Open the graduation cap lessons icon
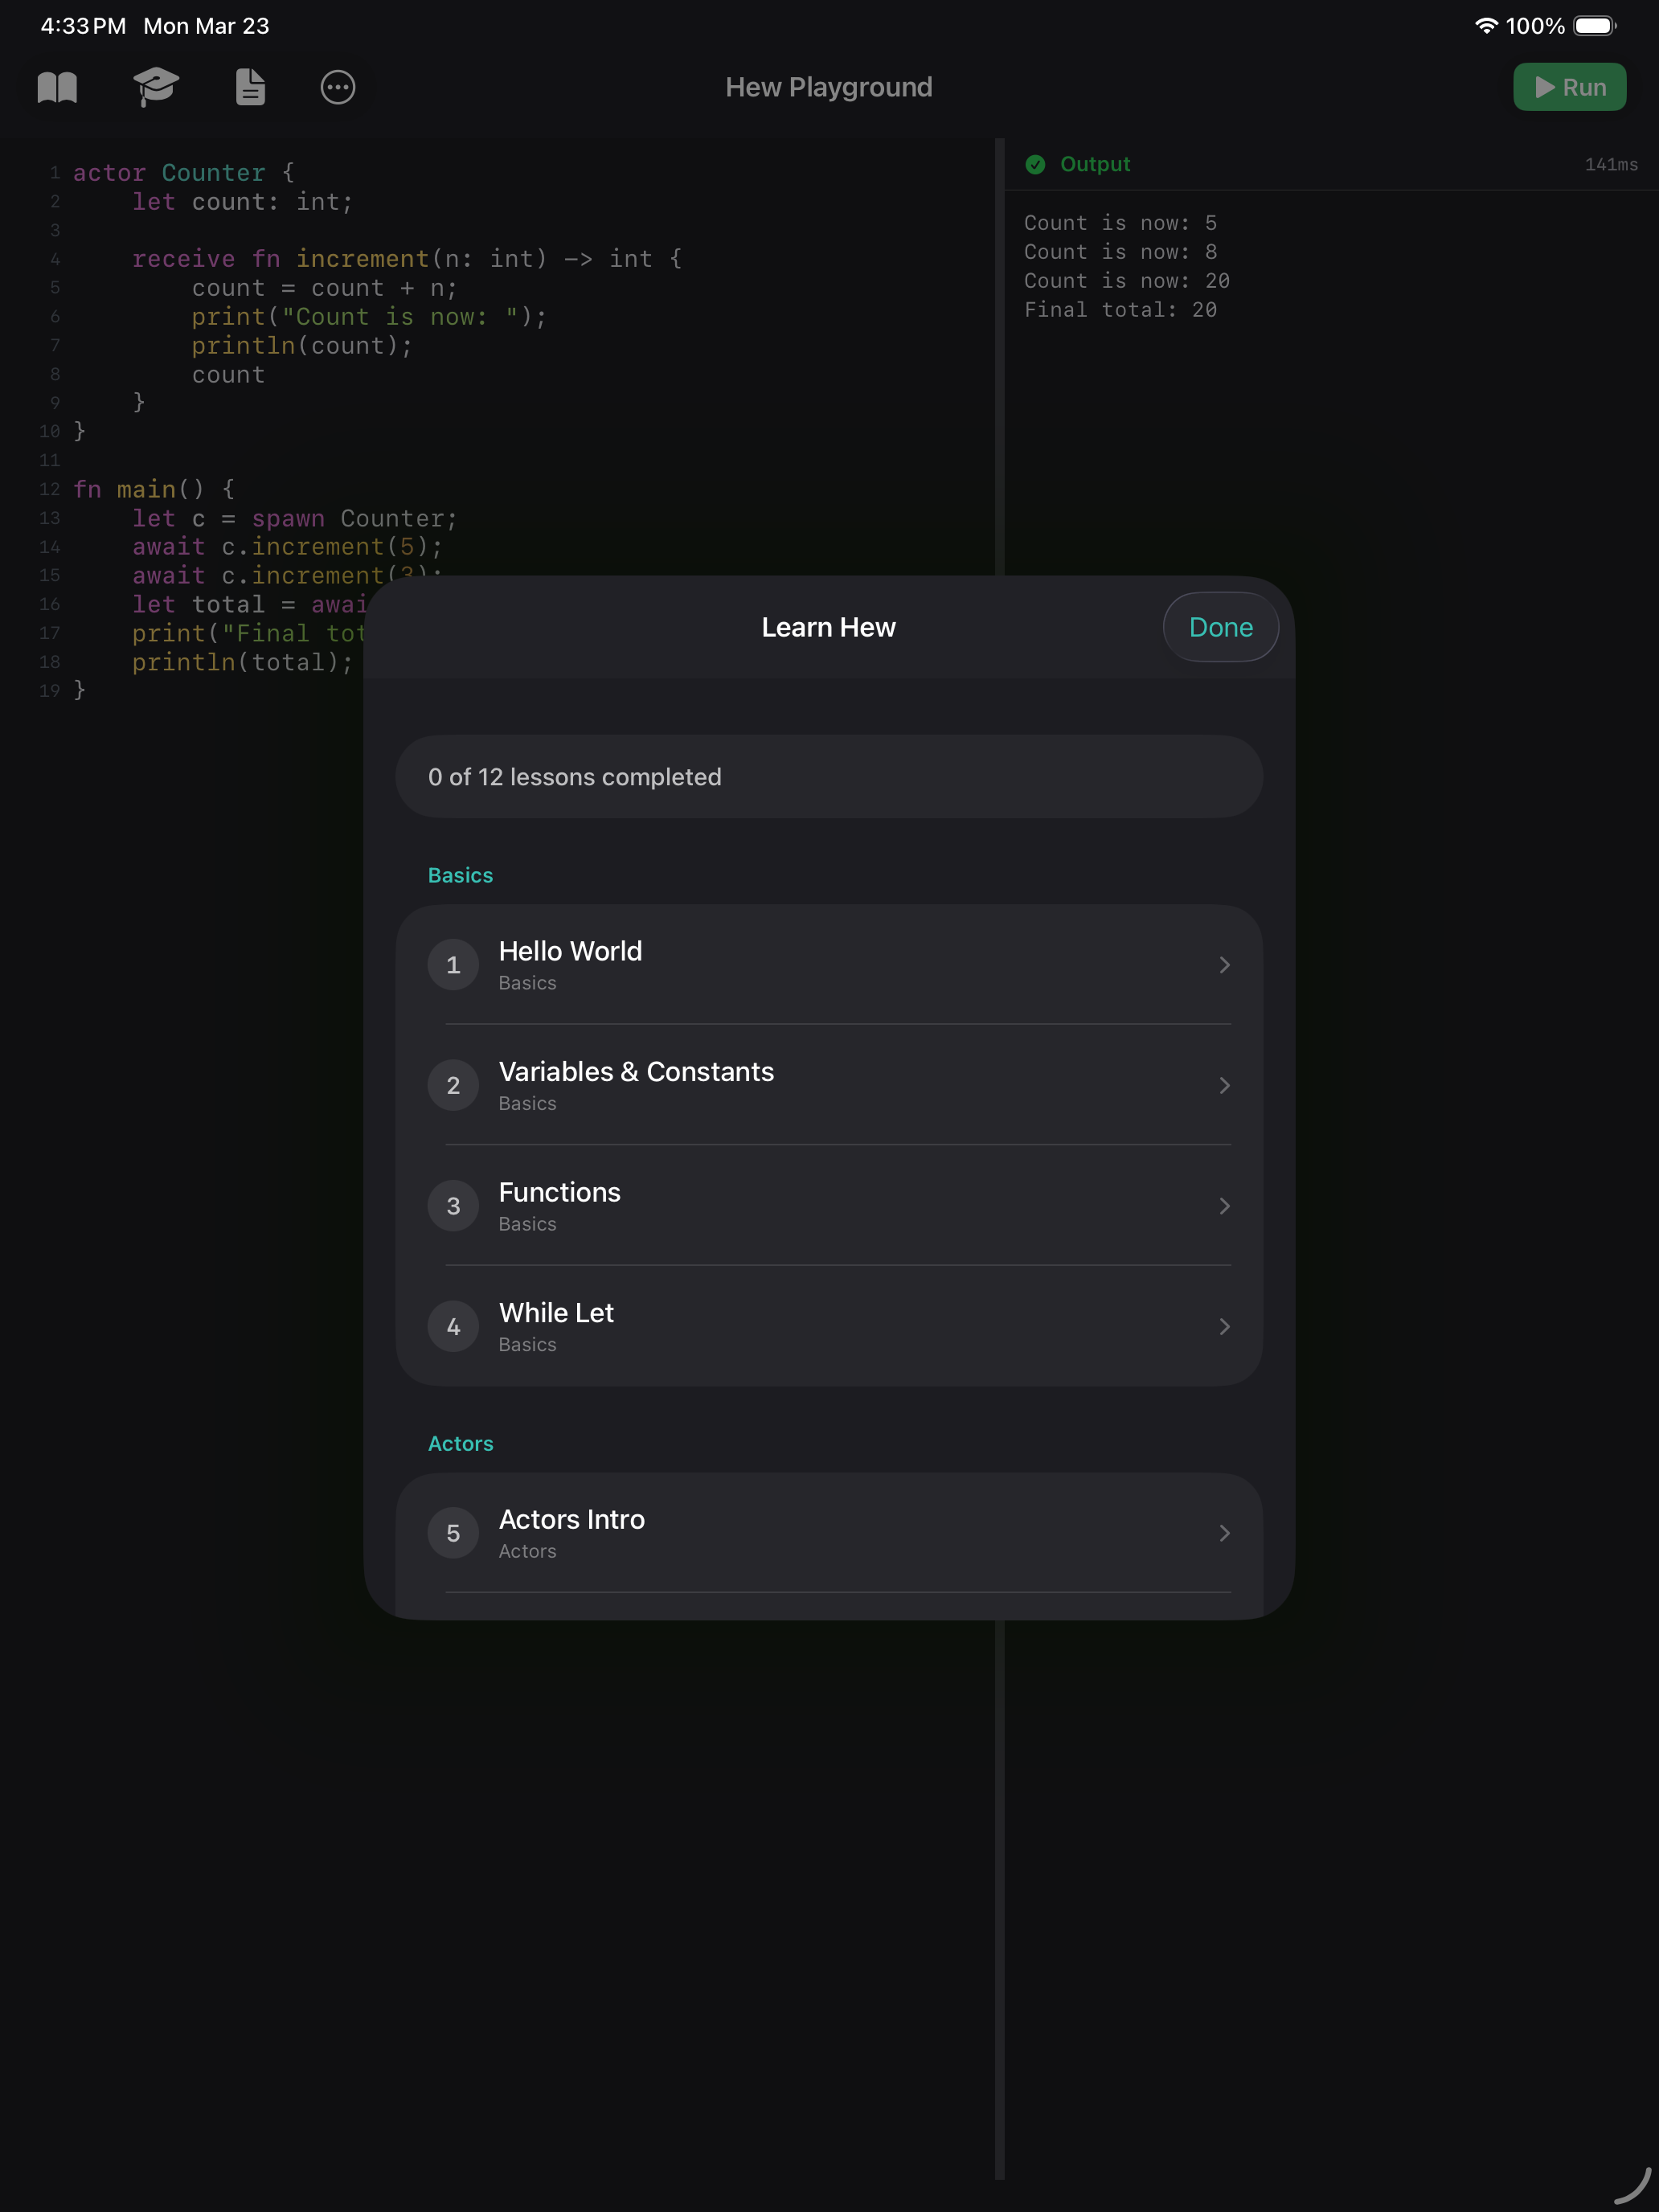 [x=156, y=87]
